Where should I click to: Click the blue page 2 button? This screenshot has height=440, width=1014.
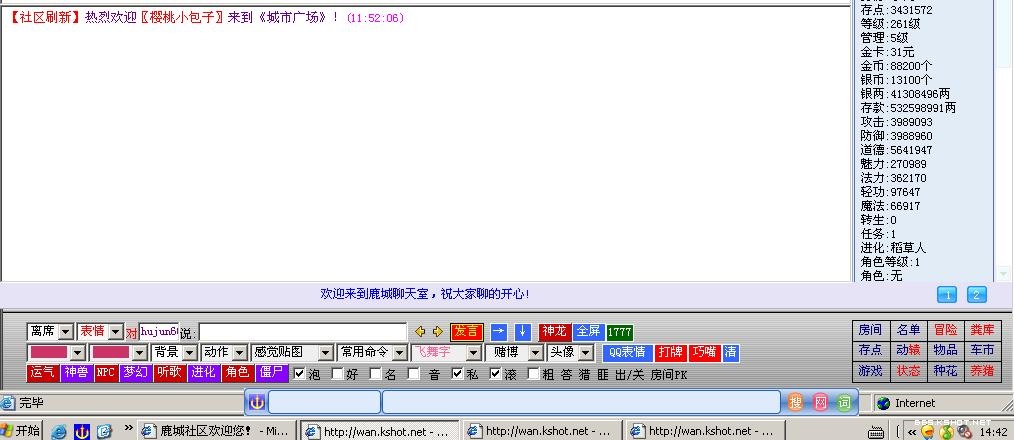point(976,294)
